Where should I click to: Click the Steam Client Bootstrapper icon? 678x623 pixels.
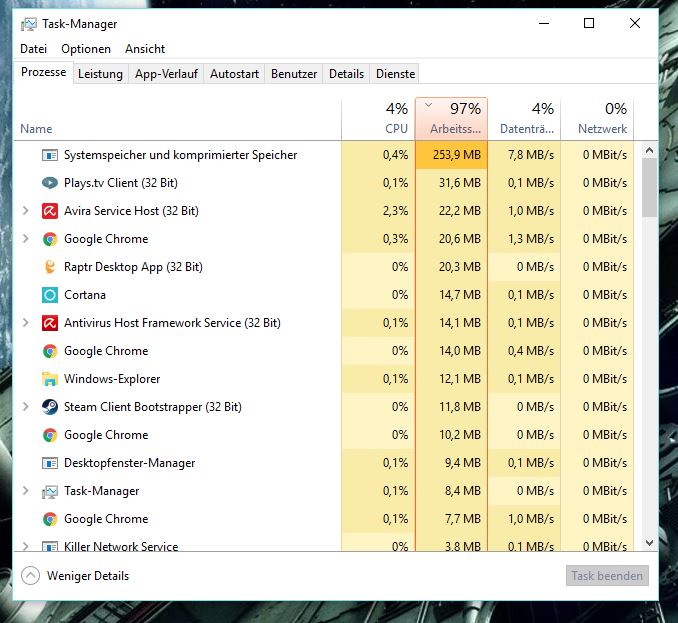click(50, 407)
